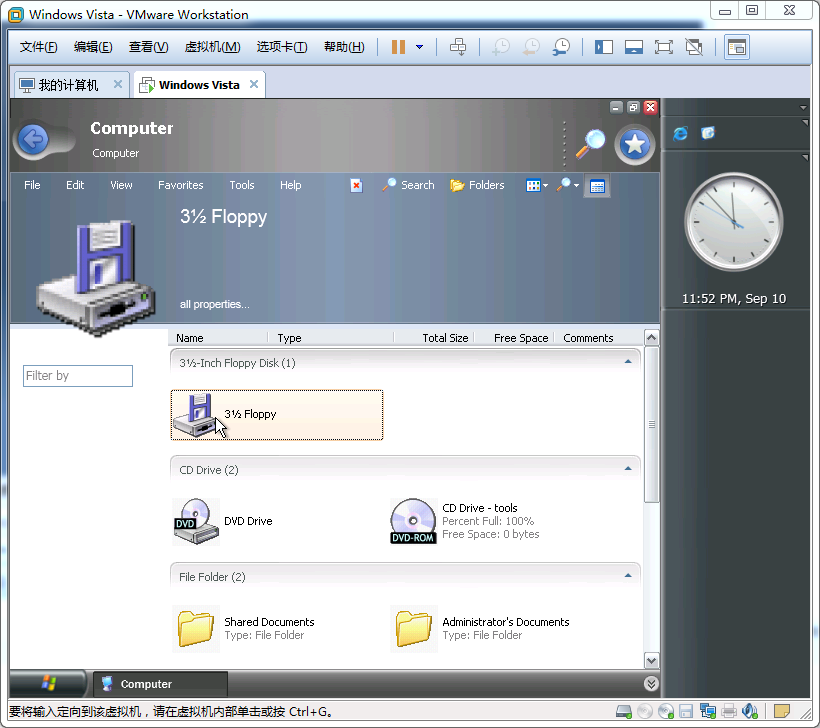The image size is (820, 728).
Task: Select the DVD Drive item
Action: point(225,521)
